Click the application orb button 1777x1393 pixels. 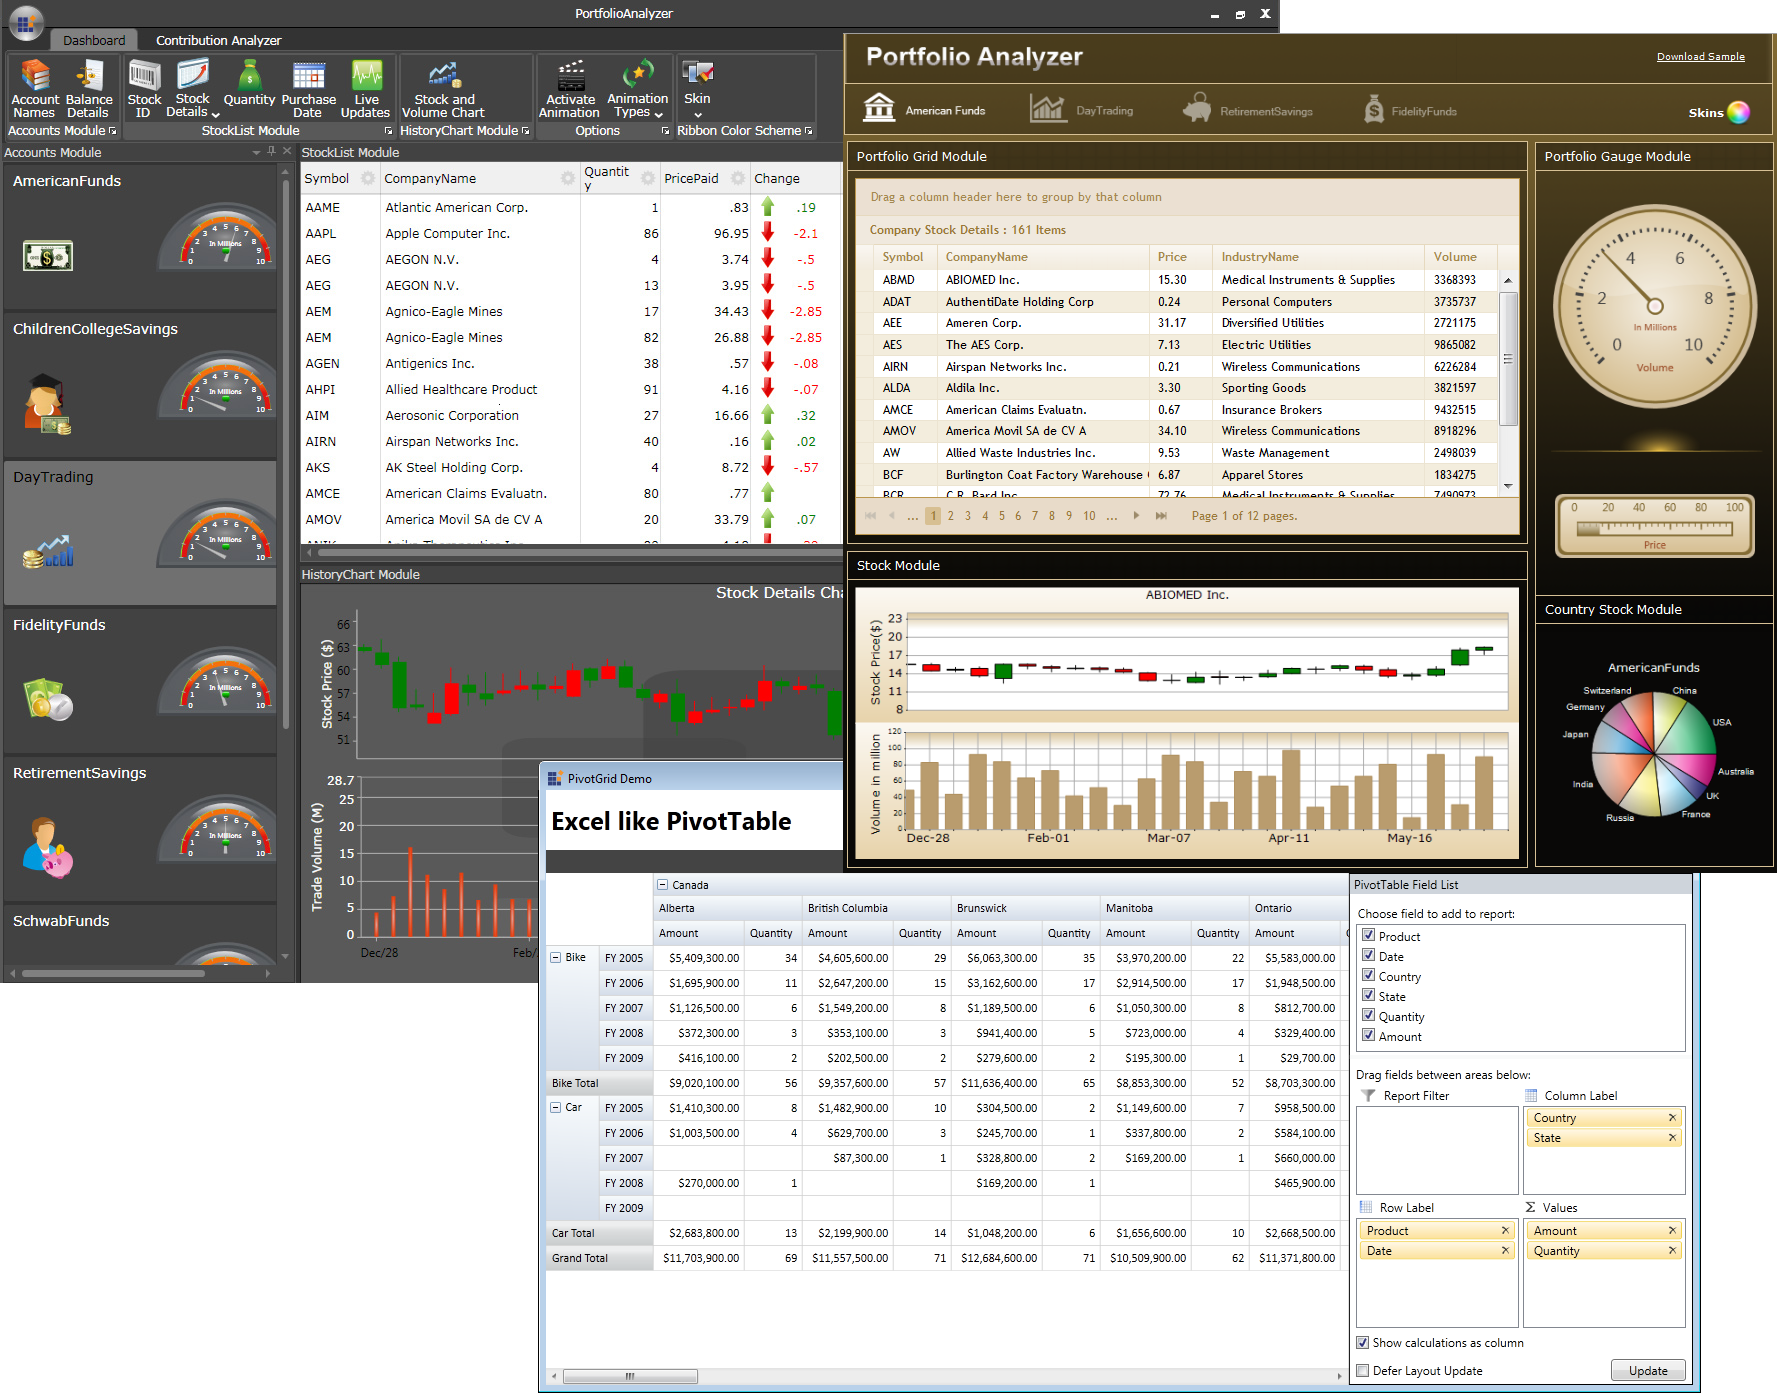click(26, 22)
